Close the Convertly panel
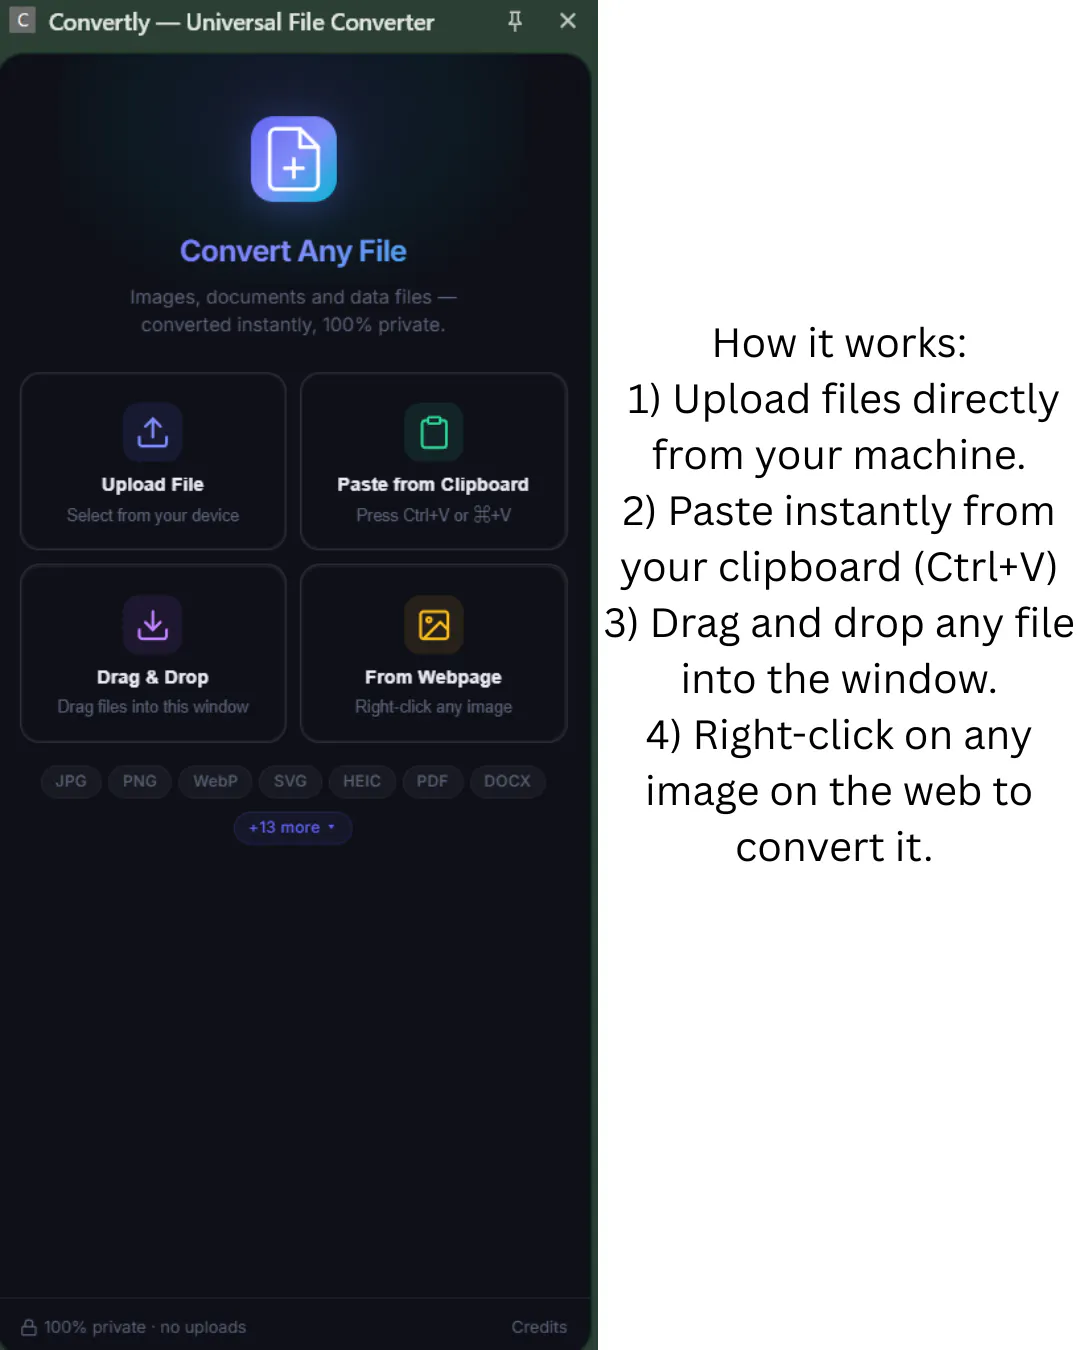1080x1350 pixels. (x=568, y=21)
